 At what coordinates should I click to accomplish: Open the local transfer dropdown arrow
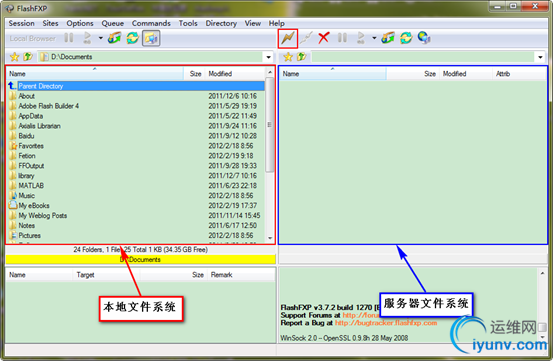pyautogui.click(x=101, y=38)
